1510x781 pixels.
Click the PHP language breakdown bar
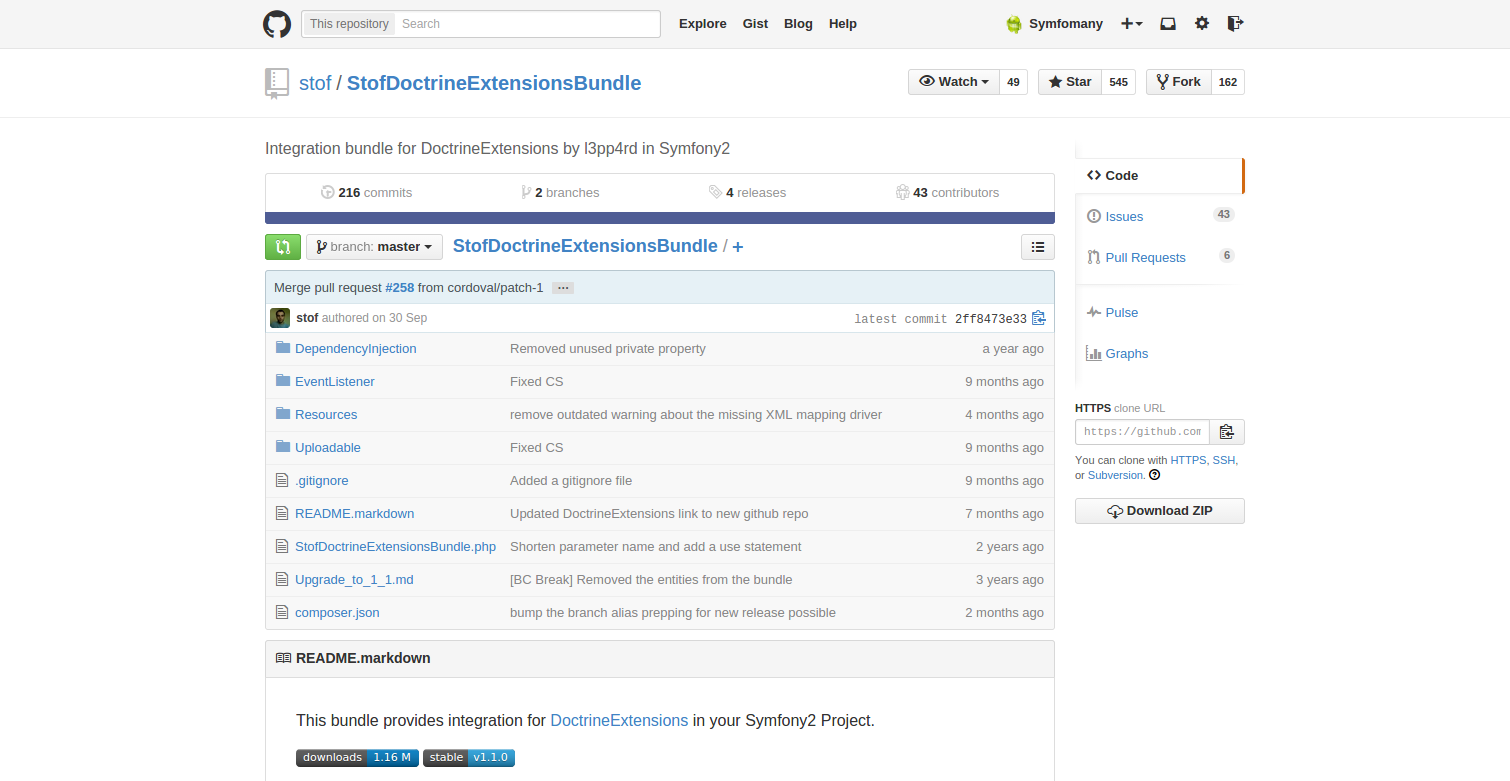pos(660,217)
